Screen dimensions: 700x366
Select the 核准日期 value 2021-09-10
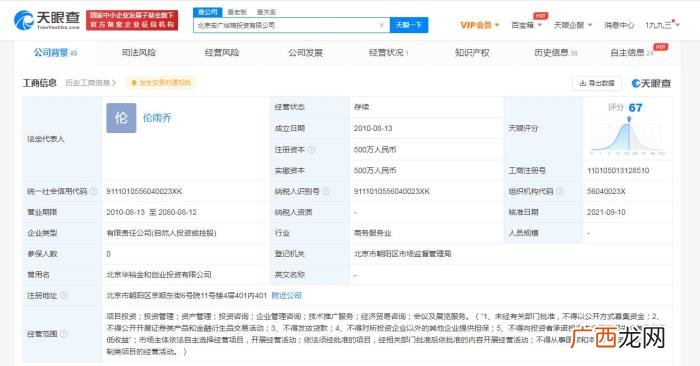[606, 212]
